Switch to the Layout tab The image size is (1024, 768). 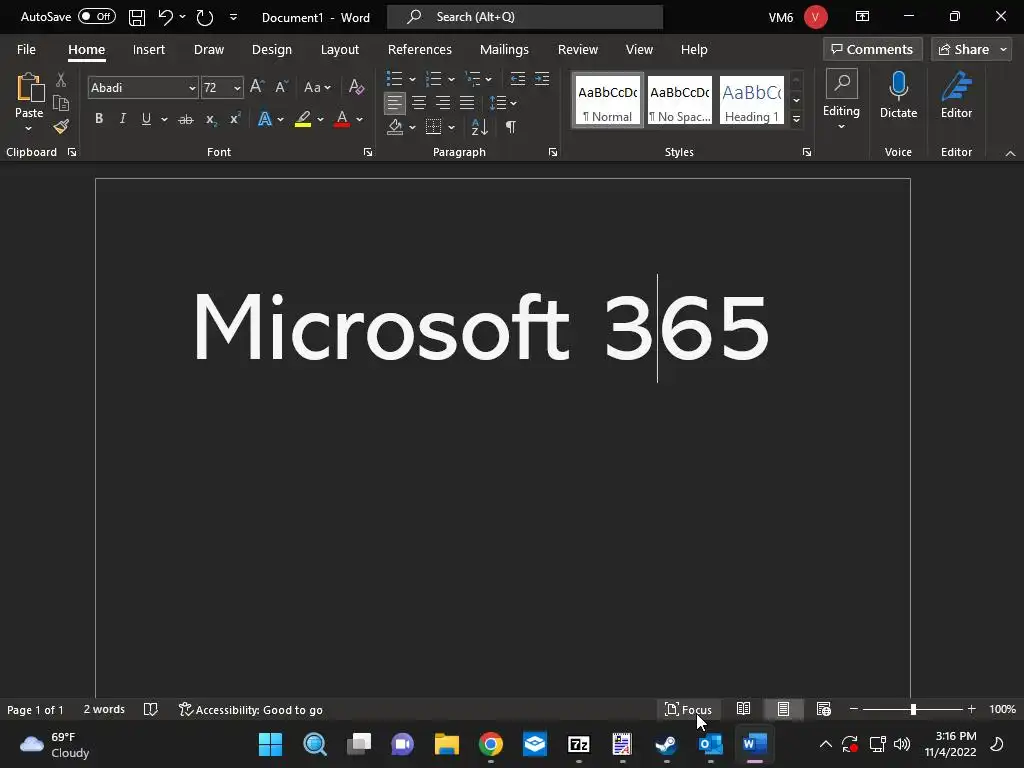(x=340, y=50)
